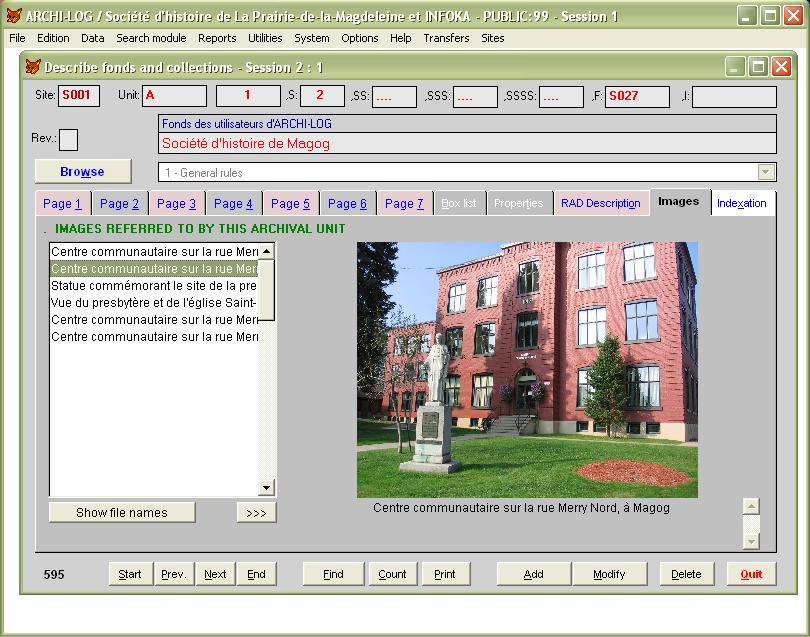Open the Indexation tab
The image size is (810, 637).
point(741,203)
